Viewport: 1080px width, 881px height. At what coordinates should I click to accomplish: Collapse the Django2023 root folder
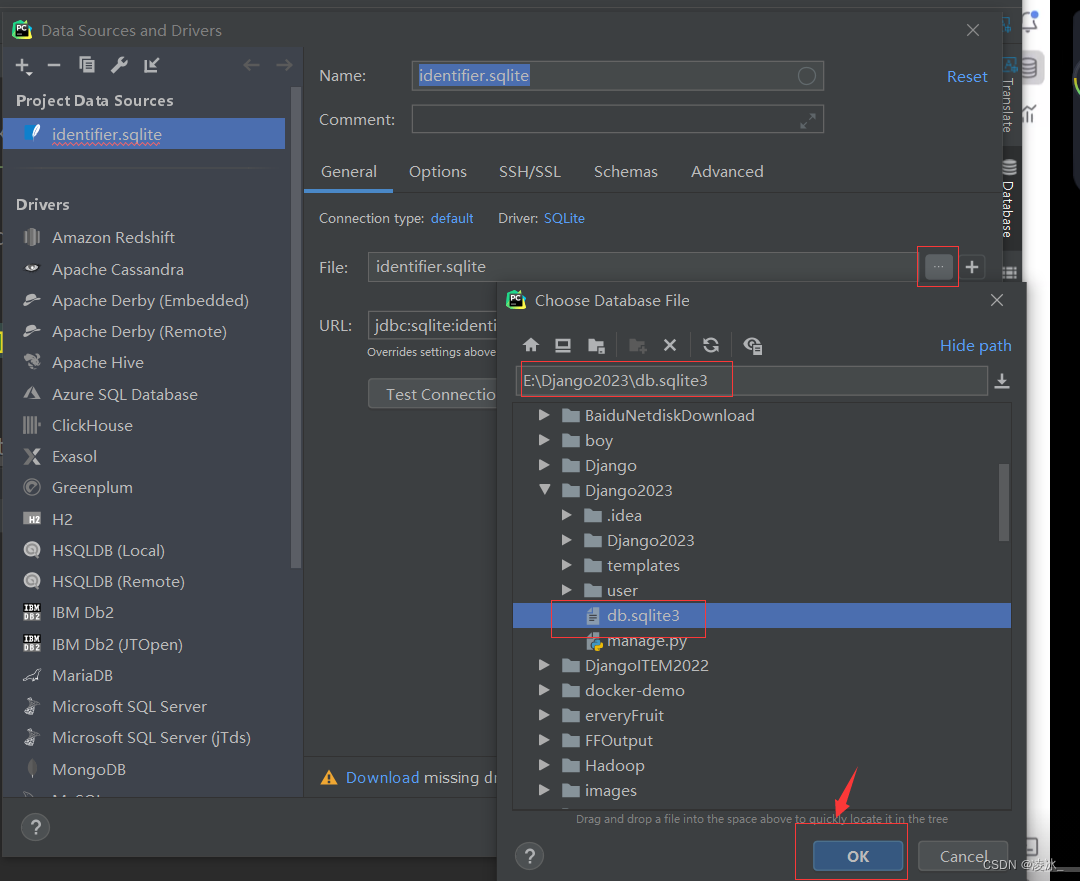click(x=544, y=490)
